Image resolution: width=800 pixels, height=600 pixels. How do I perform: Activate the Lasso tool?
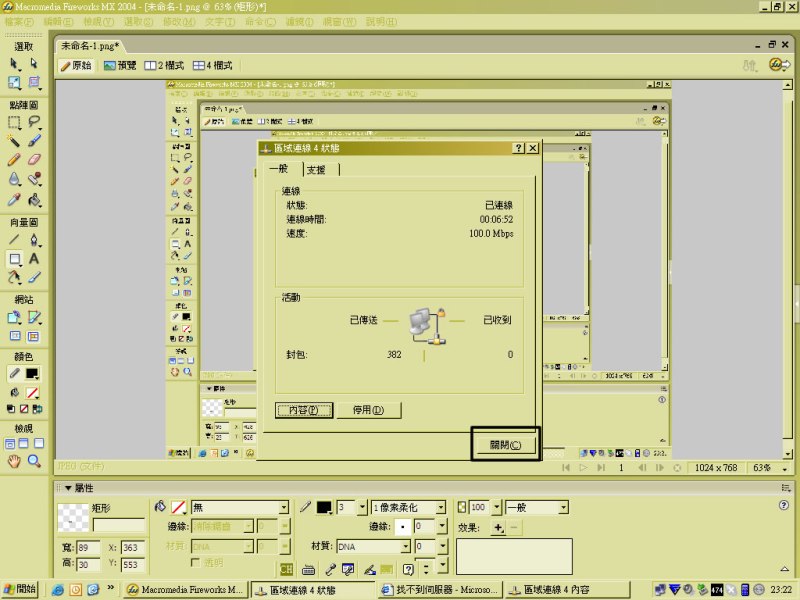coord(34,122)
